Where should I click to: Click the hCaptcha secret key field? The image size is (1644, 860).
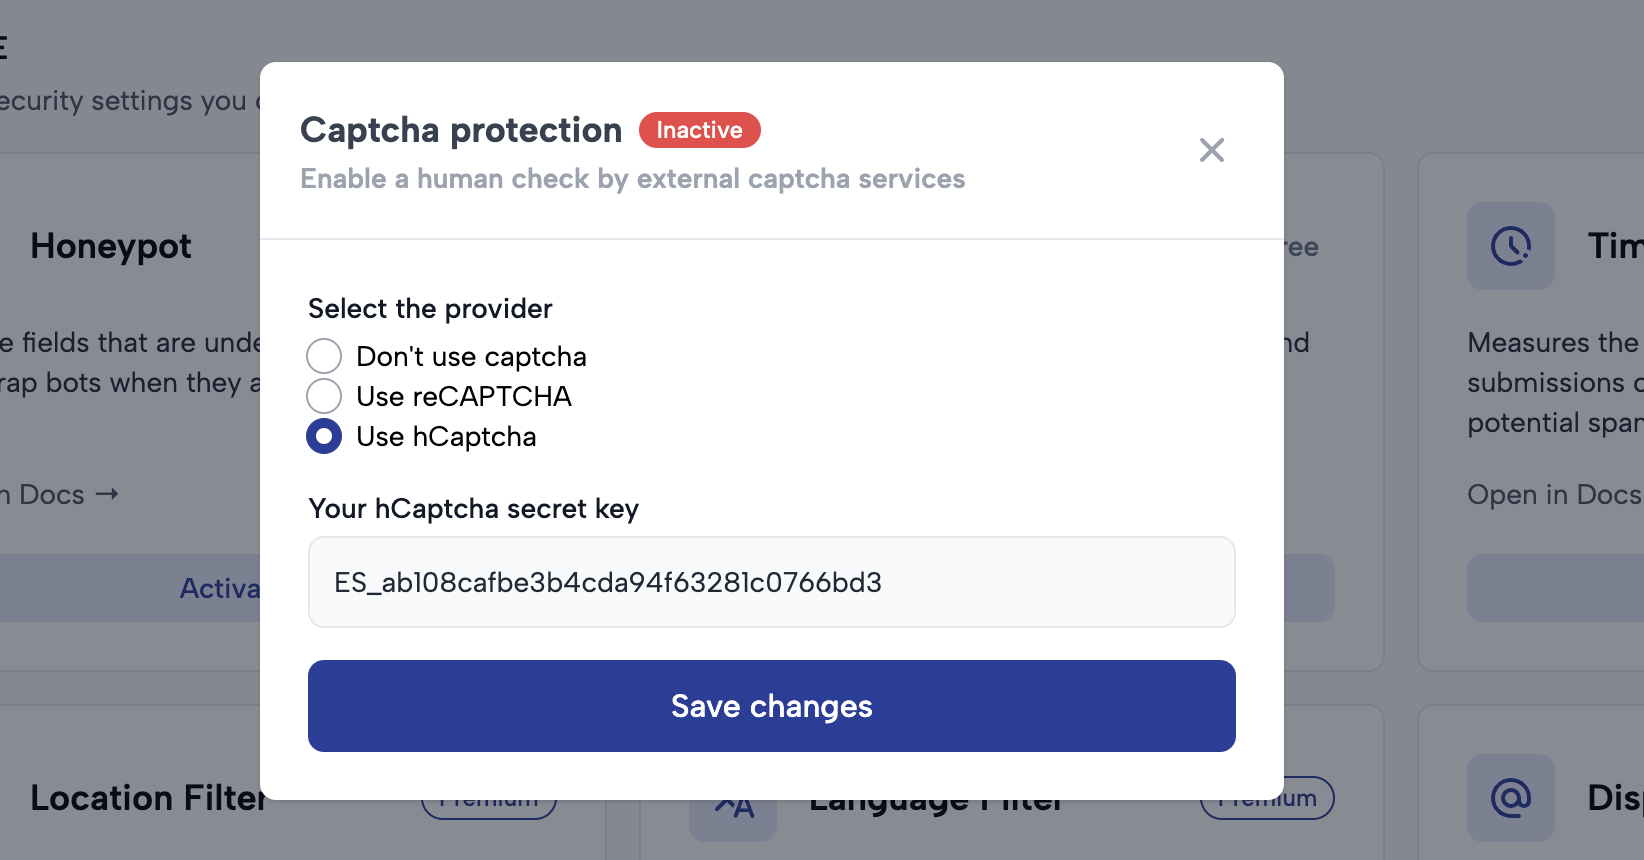[770, 582]
